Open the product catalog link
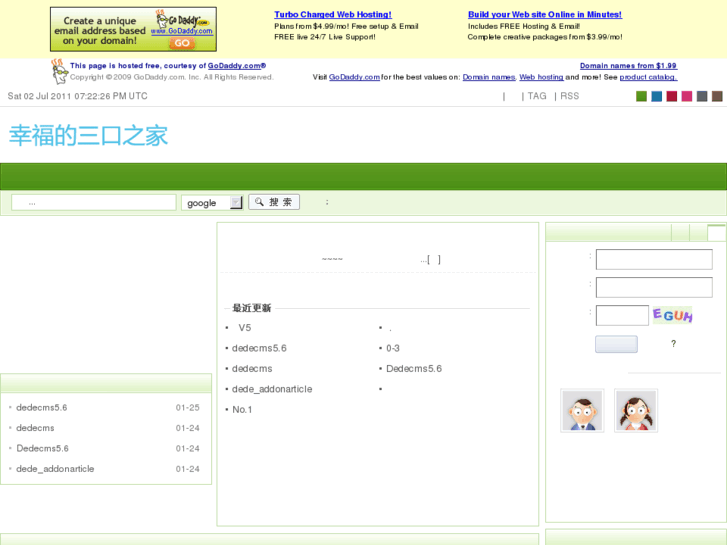Image resolution: width=727 pixels, height=545 pixels. click(x=648, y=77)
